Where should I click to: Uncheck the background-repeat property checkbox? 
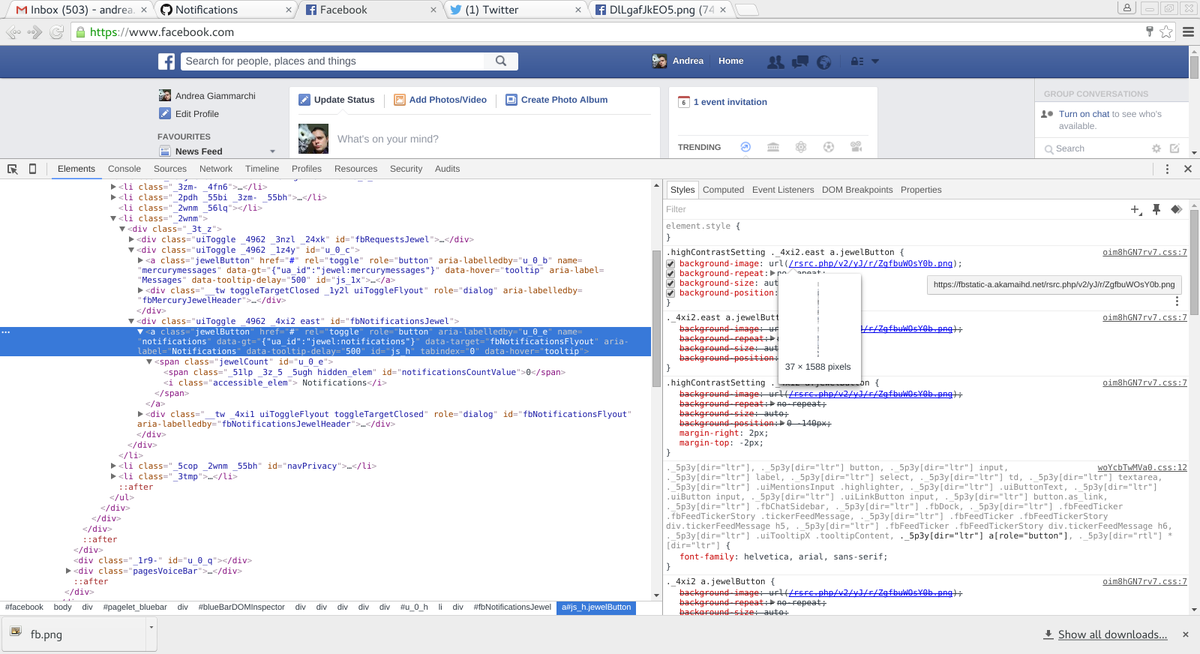click(x=671, y=274)
